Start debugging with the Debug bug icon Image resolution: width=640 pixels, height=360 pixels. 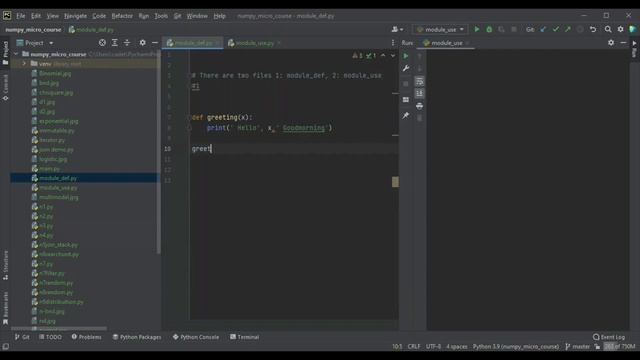(489, 29)
